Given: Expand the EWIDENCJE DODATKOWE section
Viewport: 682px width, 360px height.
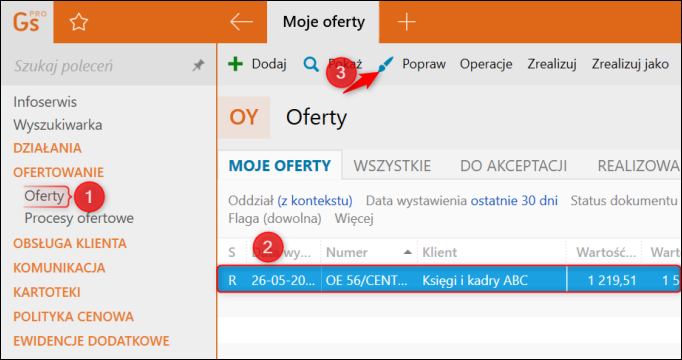Looking at the screenshot, I should [91, 340].
